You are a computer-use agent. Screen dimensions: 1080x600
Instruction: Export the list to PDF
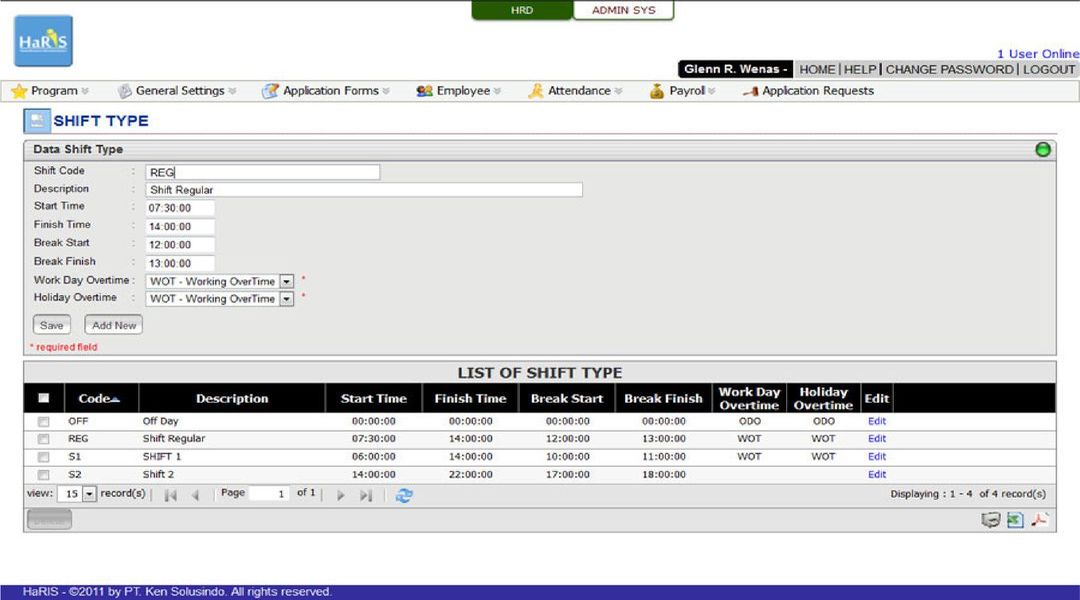click(x=1040, y=520)
